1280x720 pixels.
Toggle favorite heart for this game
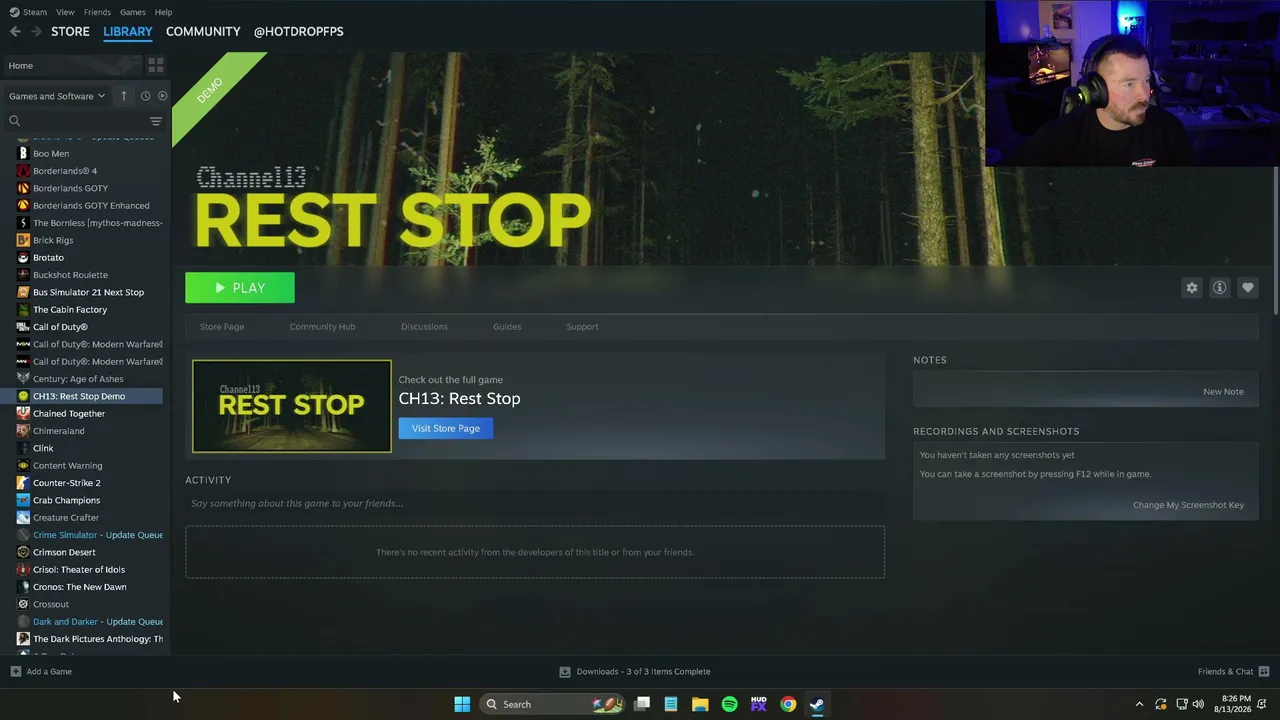pyautogui.click(x=1248, y=288)
